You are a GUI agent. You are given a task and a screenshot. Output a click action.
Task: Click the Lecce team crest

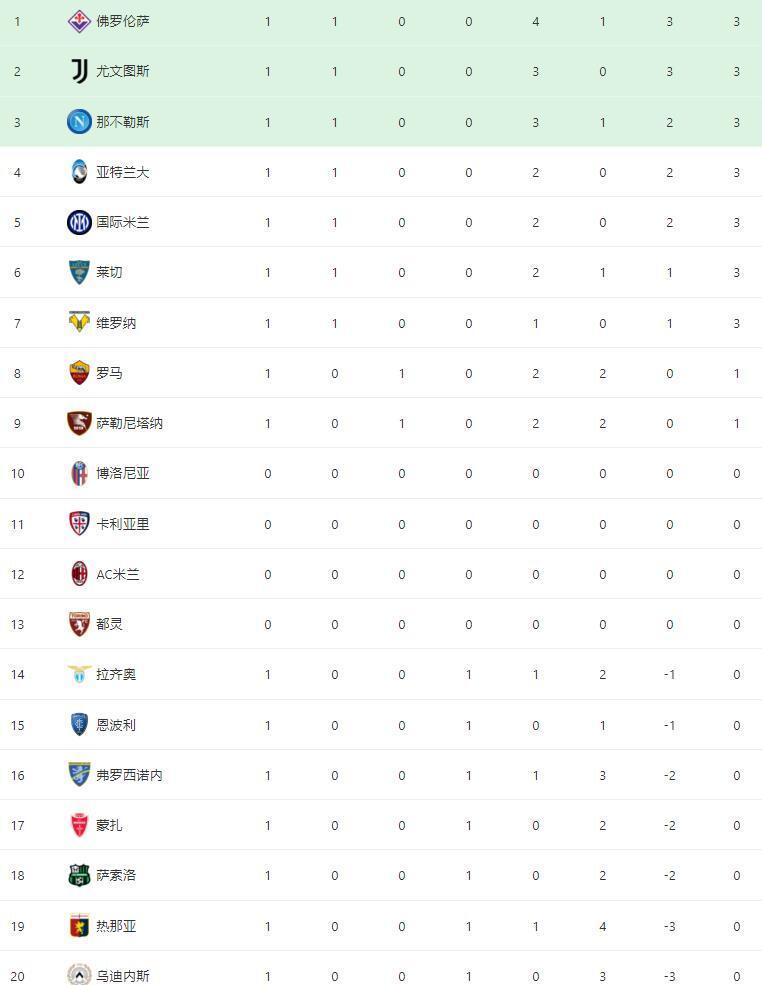(x=79, y=273)
